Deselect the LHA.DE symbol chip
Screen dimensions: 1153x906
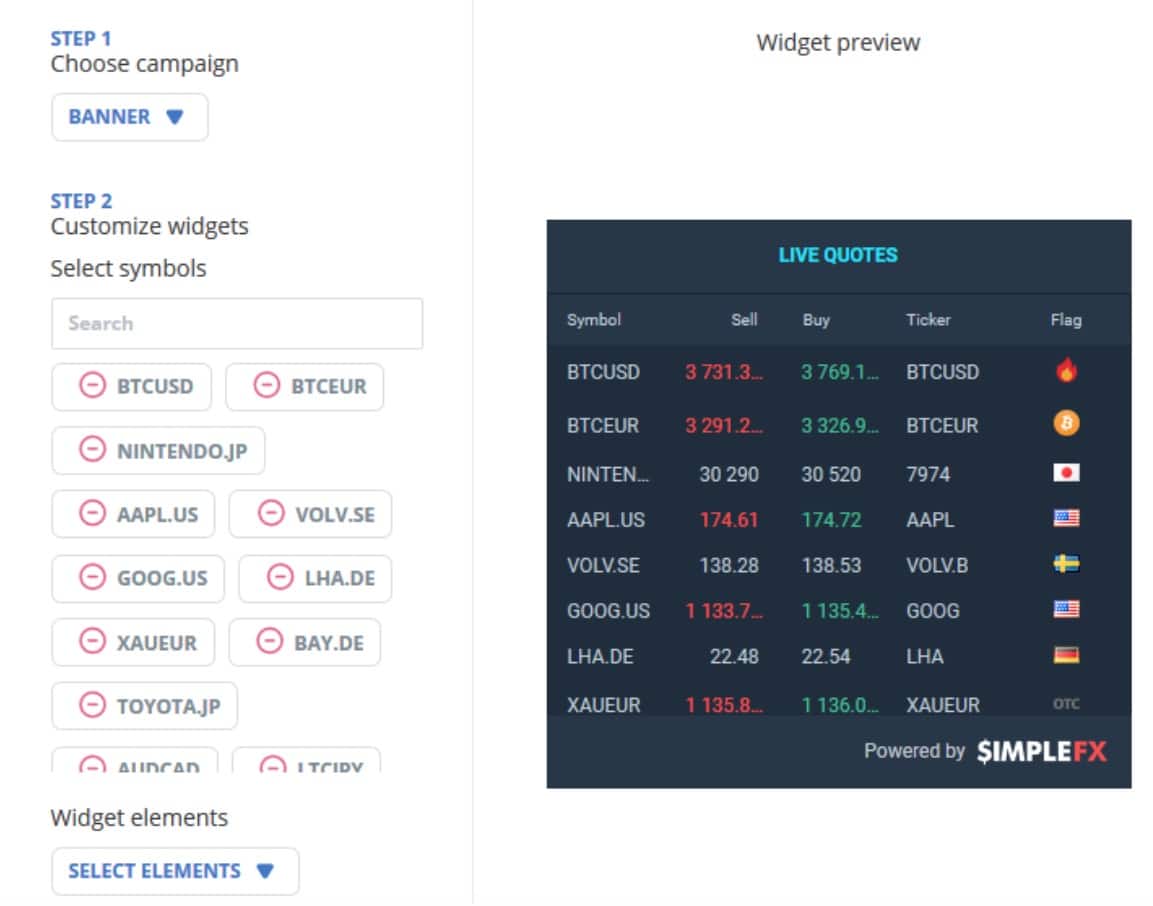pos(315,578)
